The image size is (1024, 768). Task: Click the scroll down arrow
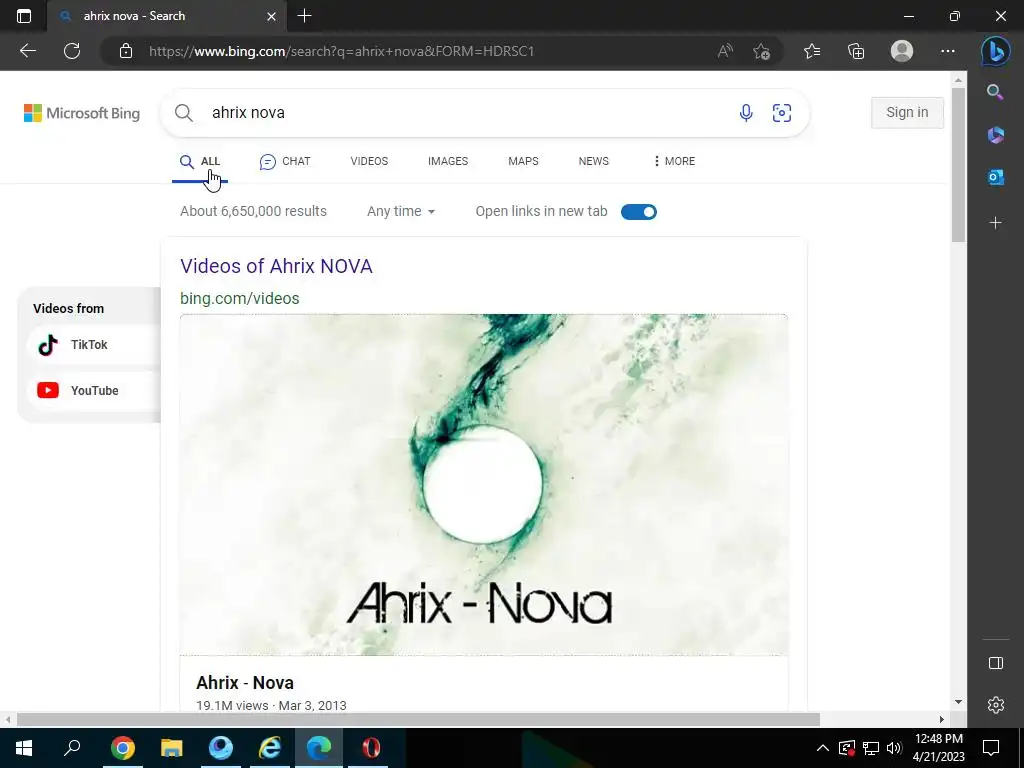[958, 703]
